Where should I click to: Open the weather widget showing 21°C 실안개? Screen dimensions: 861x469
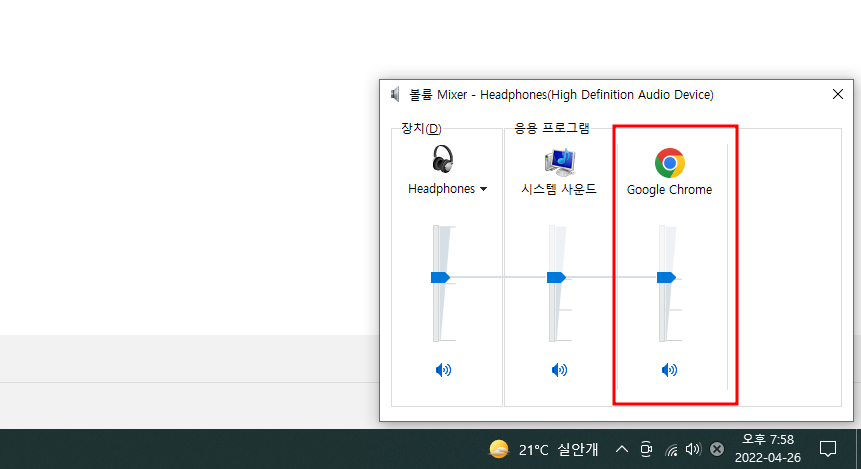543,450
